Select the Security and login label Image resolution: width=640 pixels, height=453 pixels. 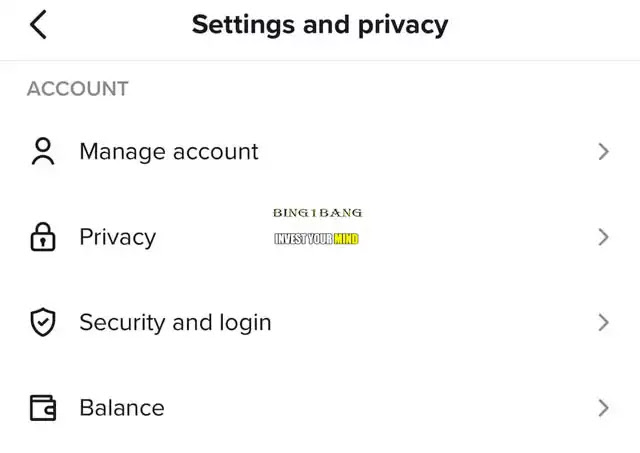[175, 322]
